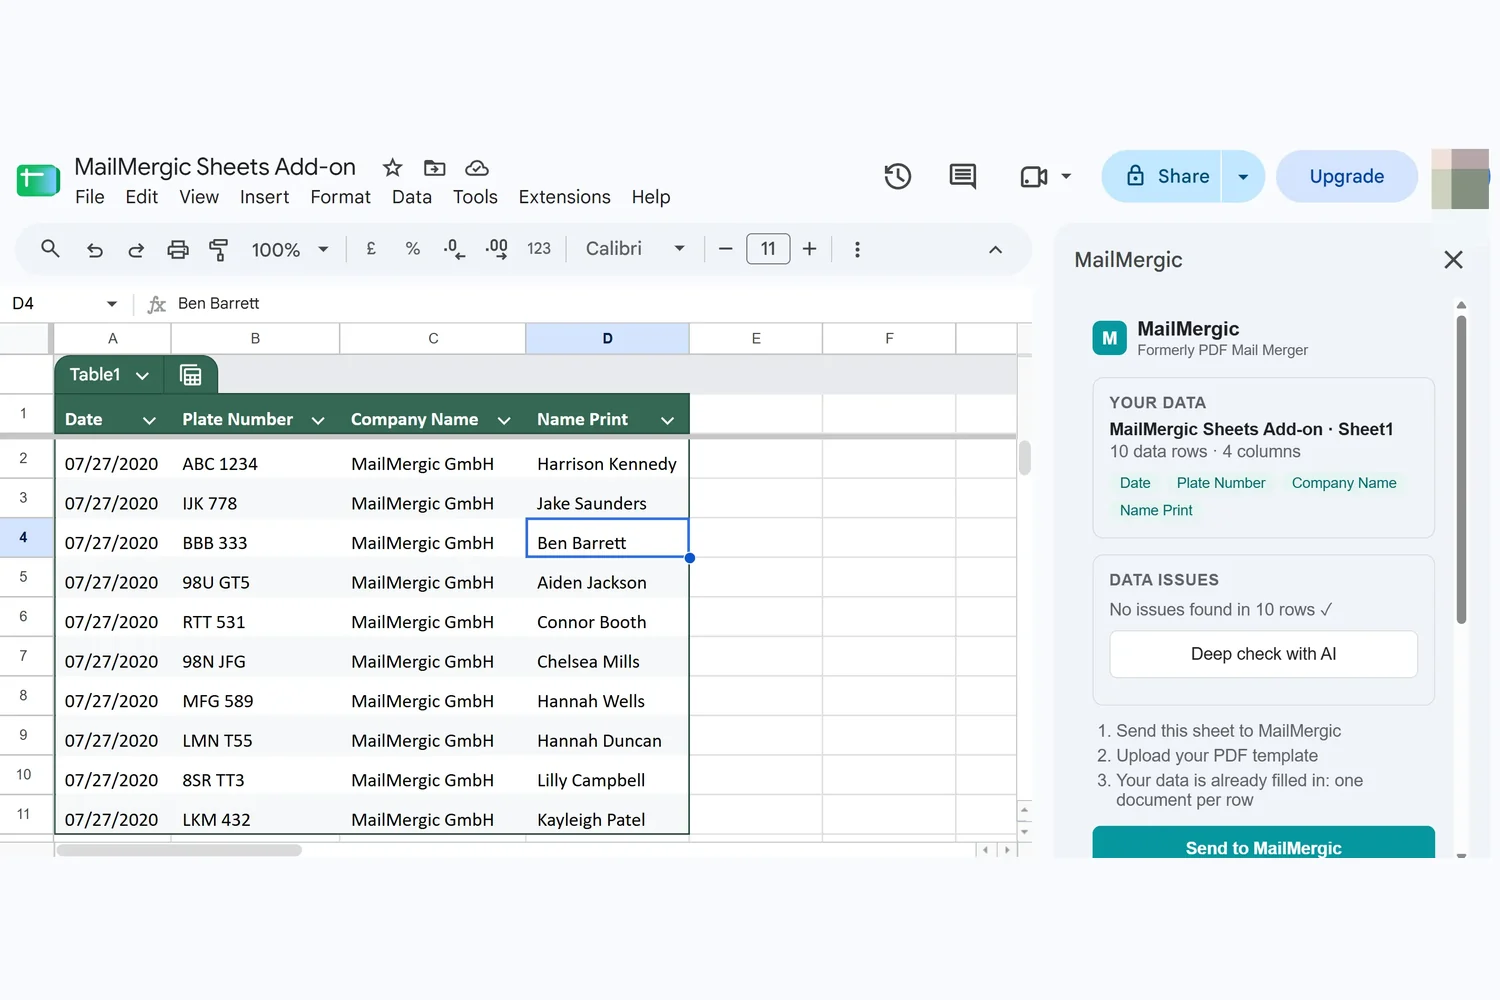The image size is (1500, 1000).
Task: Open the Google Sheets home icon
Action: [38, 180]
